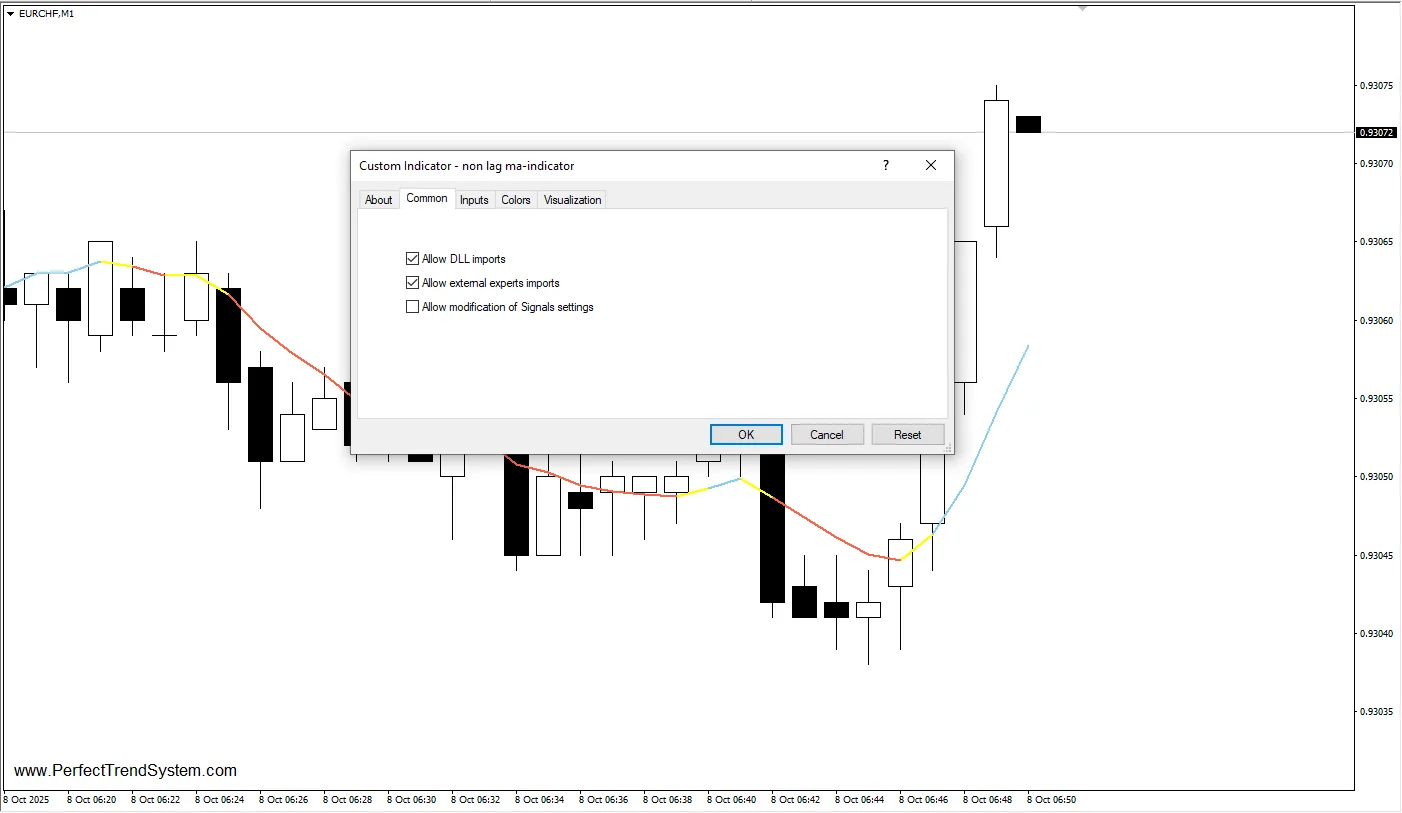The height and width of the screenshot is (813, 1402).
Task: Uncheck Allow external experts imports
Action: click(x=412, y=283)
